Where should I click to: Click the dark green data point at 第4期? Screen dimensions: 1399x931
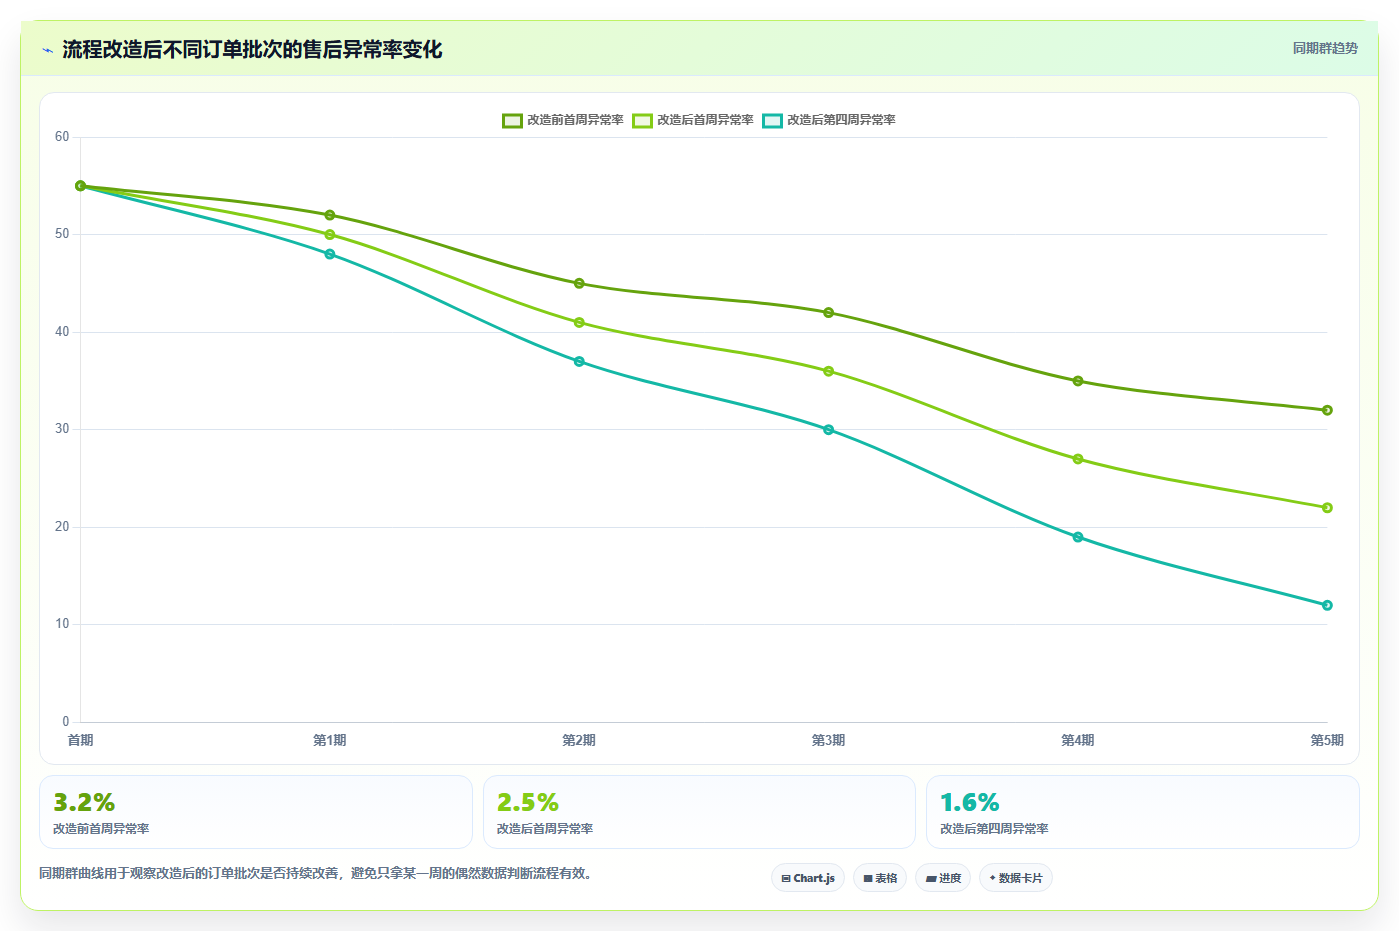tap(1078, 381)
